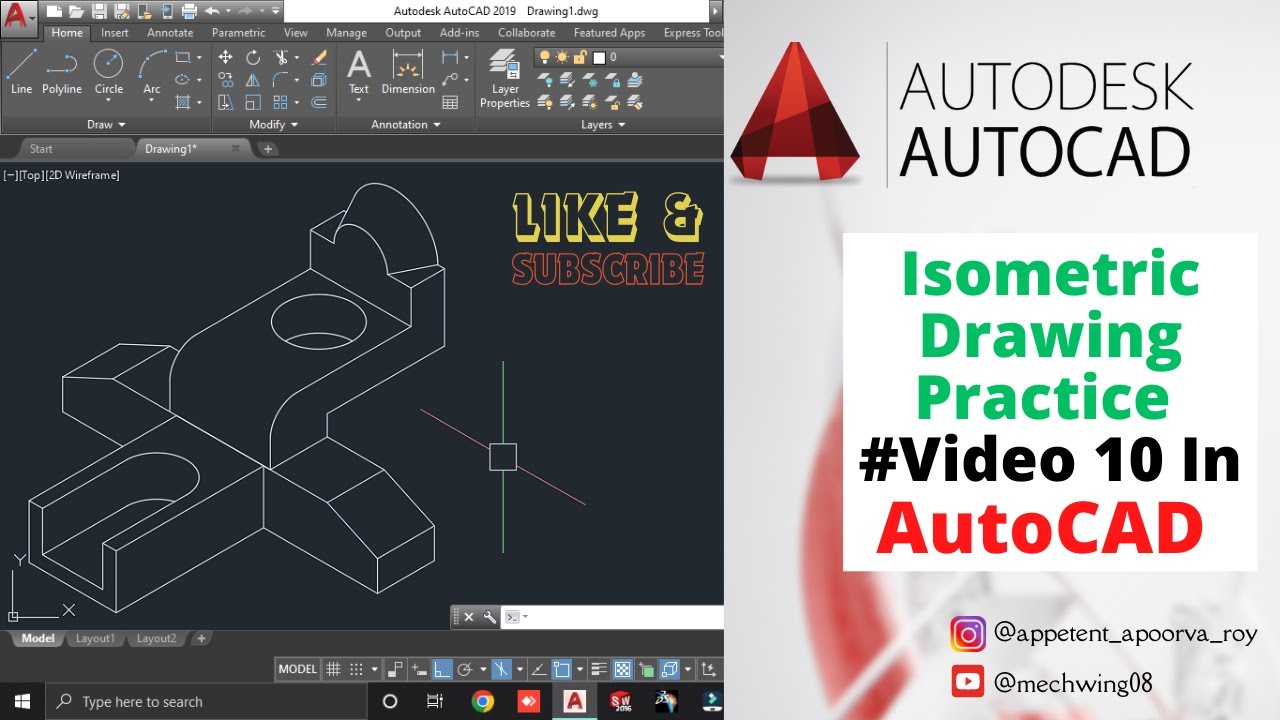This screenshot has width=1280, height=720.
Task: Toggle Isometric drafting mode
Action: point(501,669)
